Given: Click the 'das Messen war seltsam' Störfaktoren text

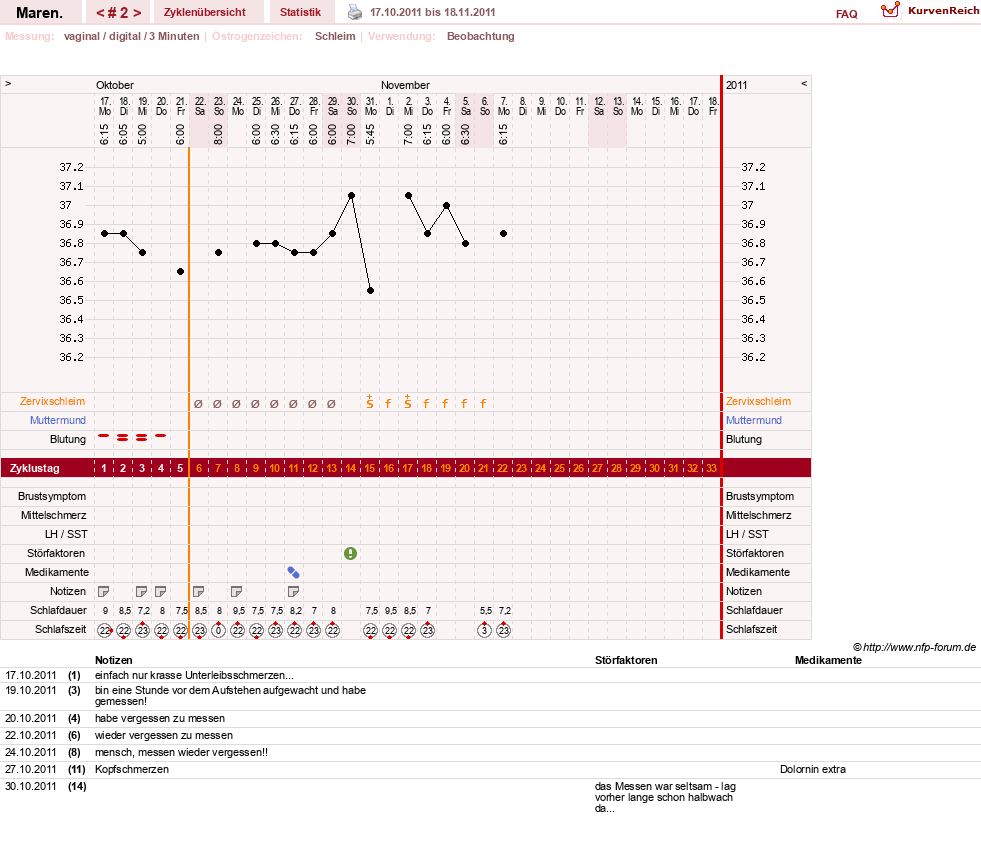Looking at the screenshot, I should tap(665, 797).
